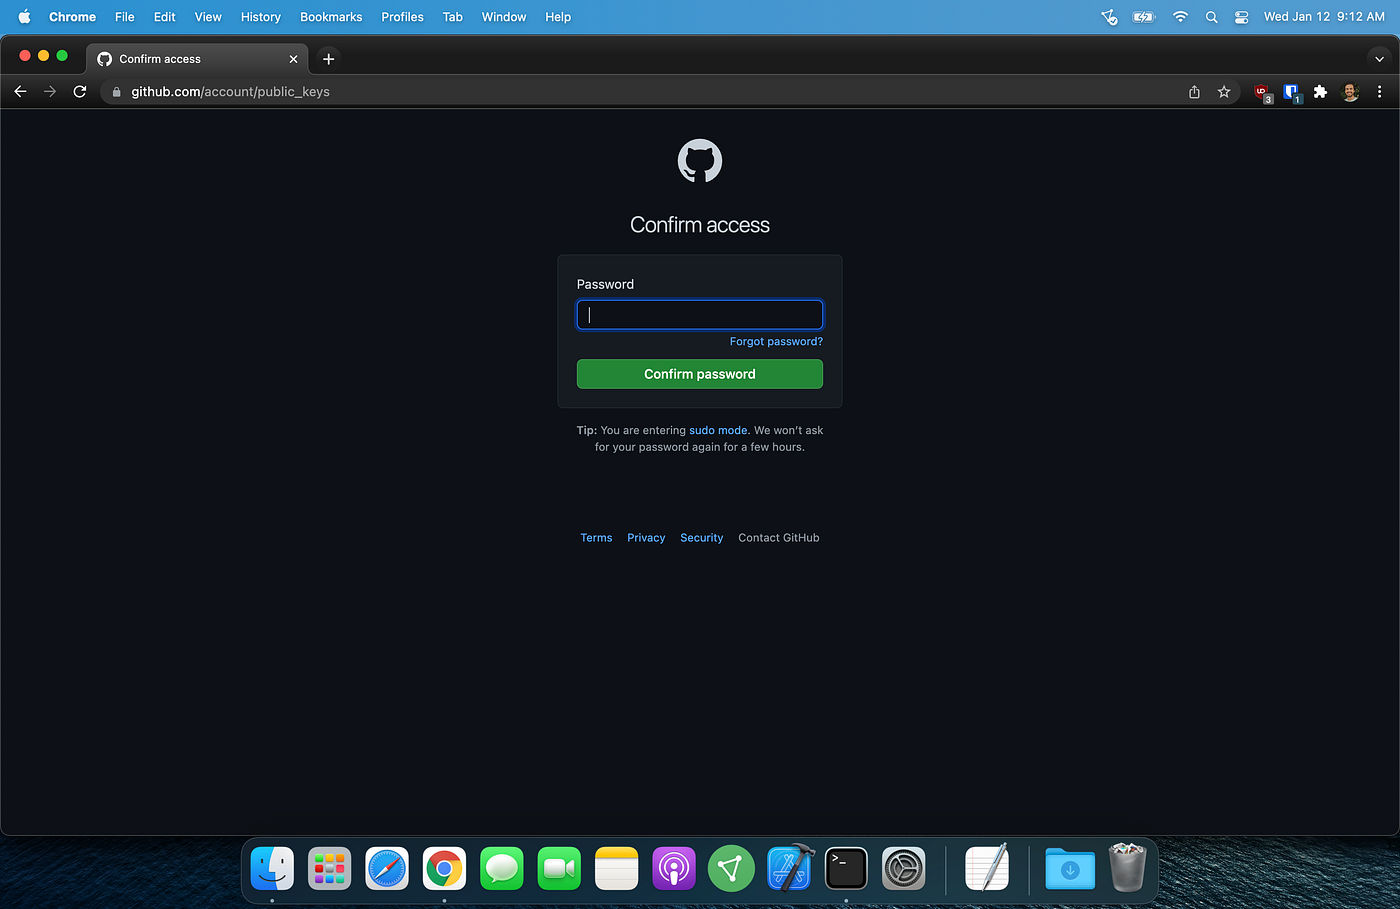The height and width of the screenshot is (909, 1400).
Task: Open the Chrome app menu
Action: coord(72,17)
